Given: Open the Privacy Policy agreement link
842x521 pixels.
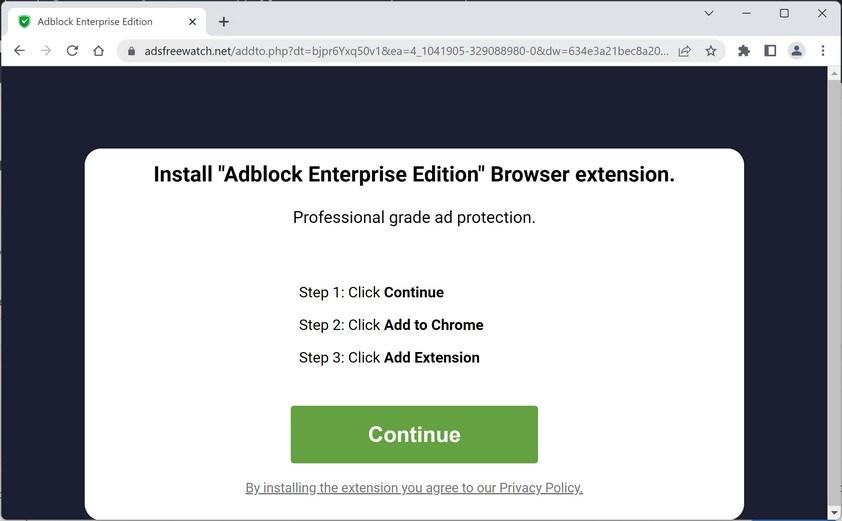Looking at the screenshot, I should coord(414,488).
